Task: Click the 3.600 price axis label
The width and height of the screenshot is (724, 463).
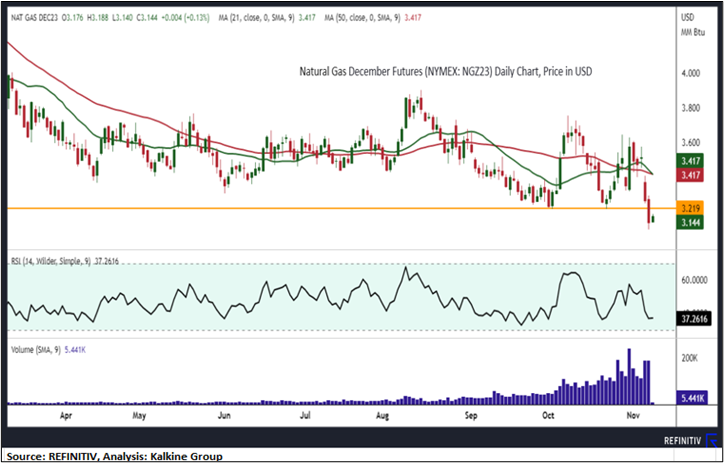Action: click(691, 142)
